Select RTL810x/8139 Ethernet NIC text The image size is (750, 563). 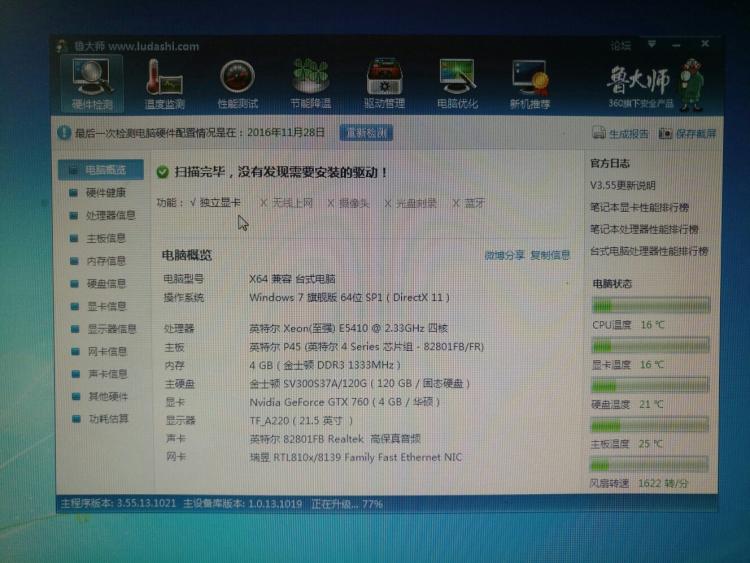(356, 457)
